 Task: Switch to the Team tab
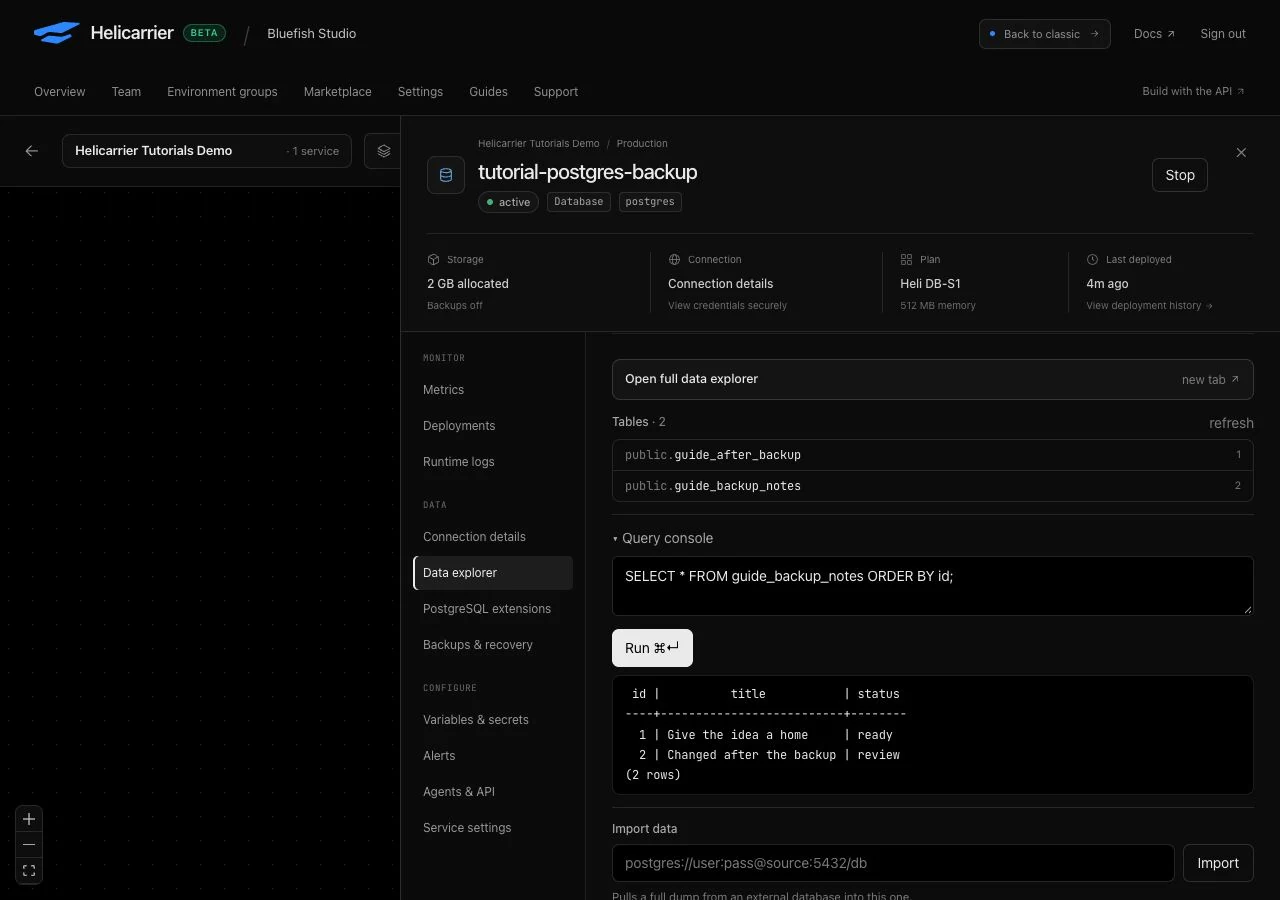(x=126, y=92)
